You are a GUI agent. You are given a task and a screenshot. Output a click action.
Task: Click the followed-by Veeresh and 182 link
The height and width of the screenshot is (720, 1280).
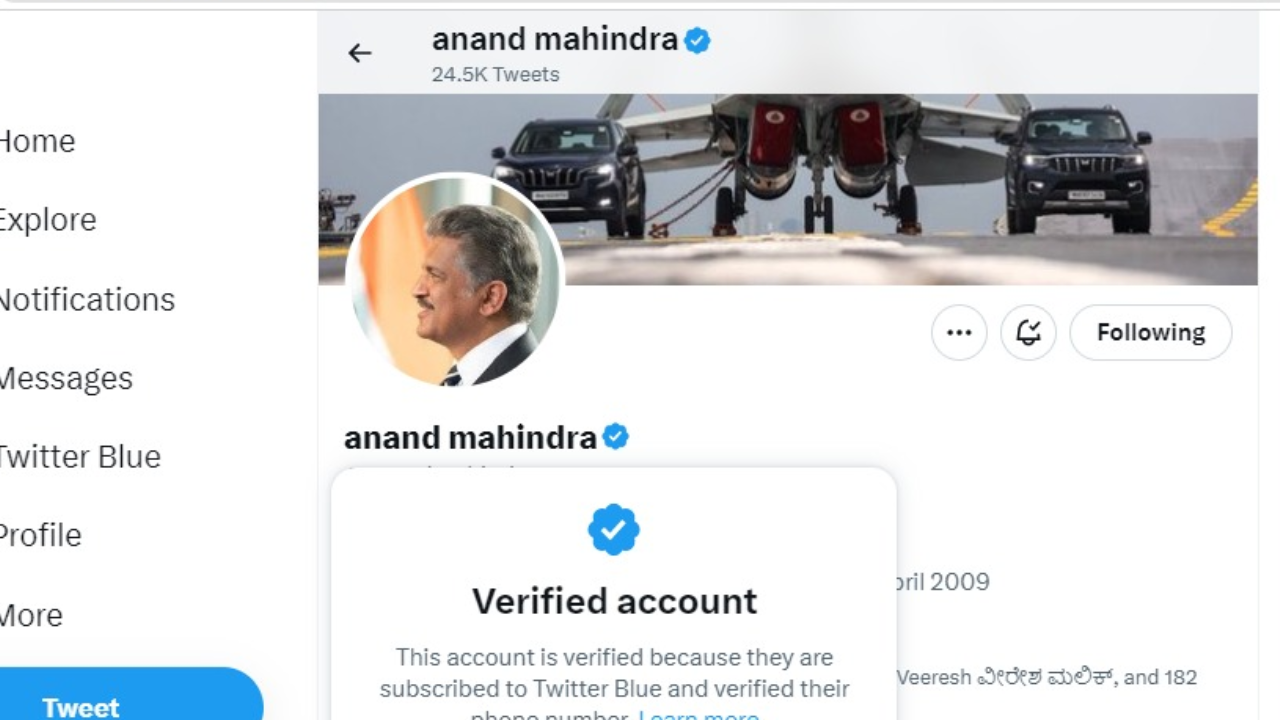(1046, 678)
